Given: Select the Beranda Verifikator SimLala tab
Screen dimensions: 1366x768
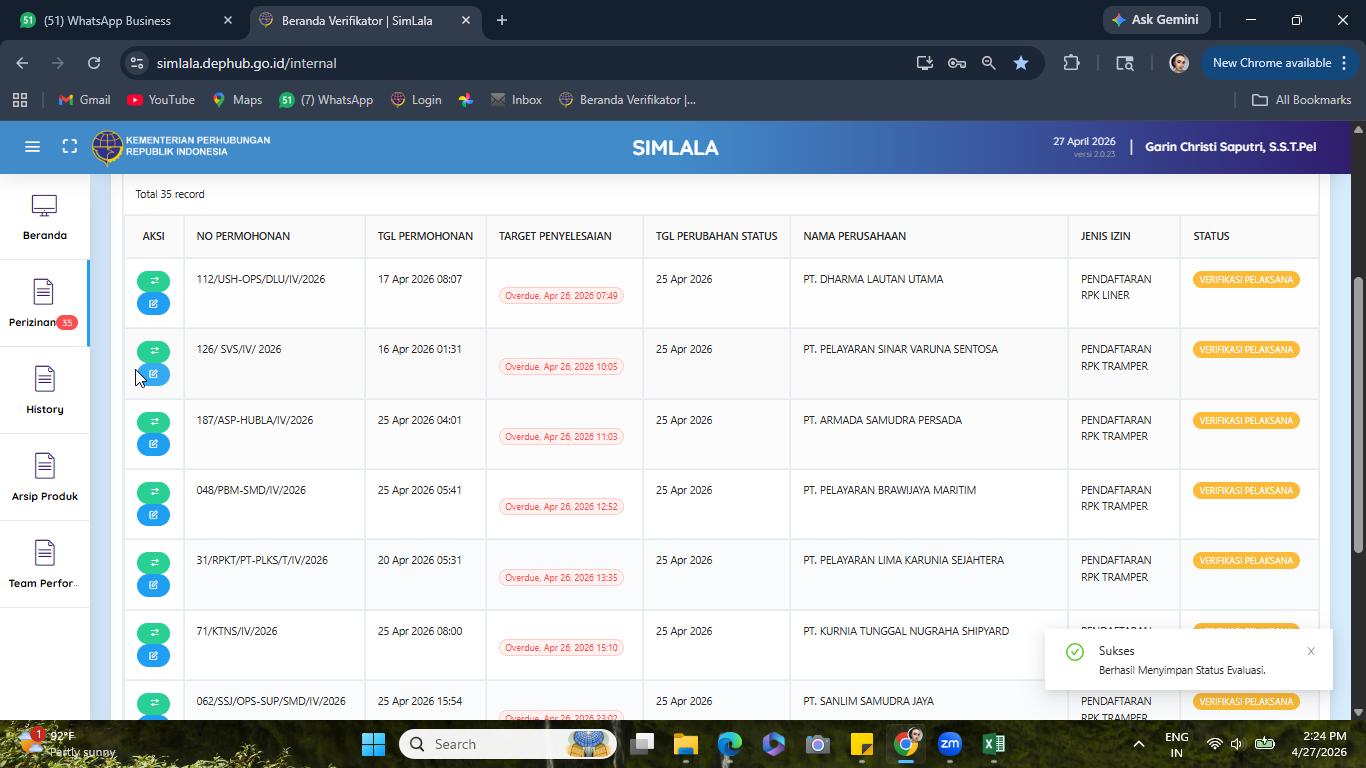Looking at the screenshot, I should click(365, 20).
